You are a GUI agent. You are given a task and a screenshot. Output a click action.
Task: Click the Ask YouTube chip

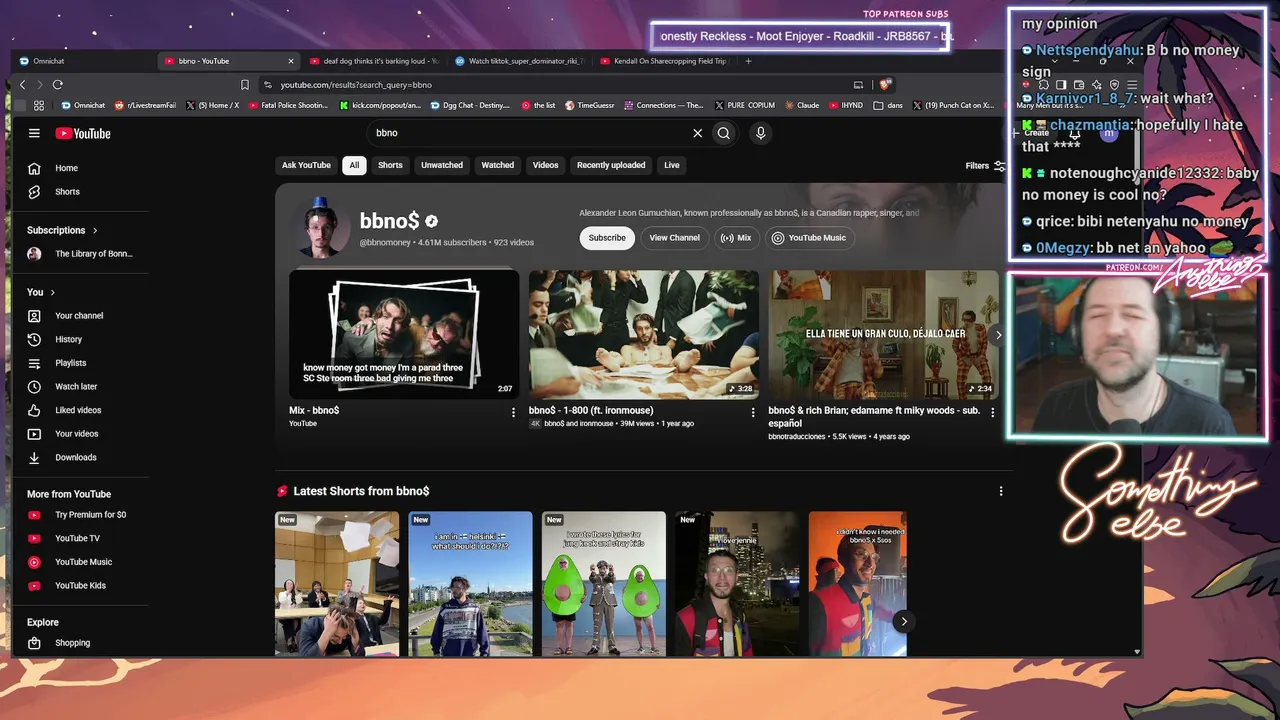coord(306,166)
